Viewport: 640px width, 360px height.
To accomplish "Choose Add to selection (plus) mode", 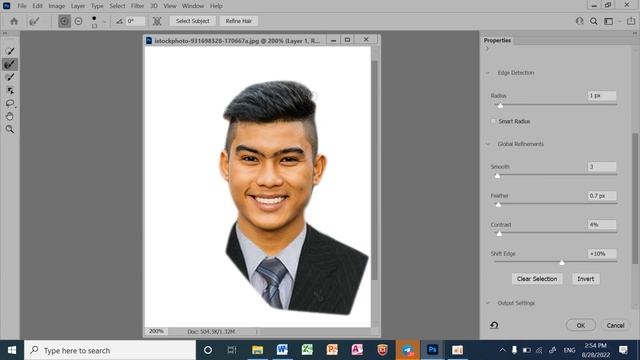I will pyautogui.click(x=64, y=21).
